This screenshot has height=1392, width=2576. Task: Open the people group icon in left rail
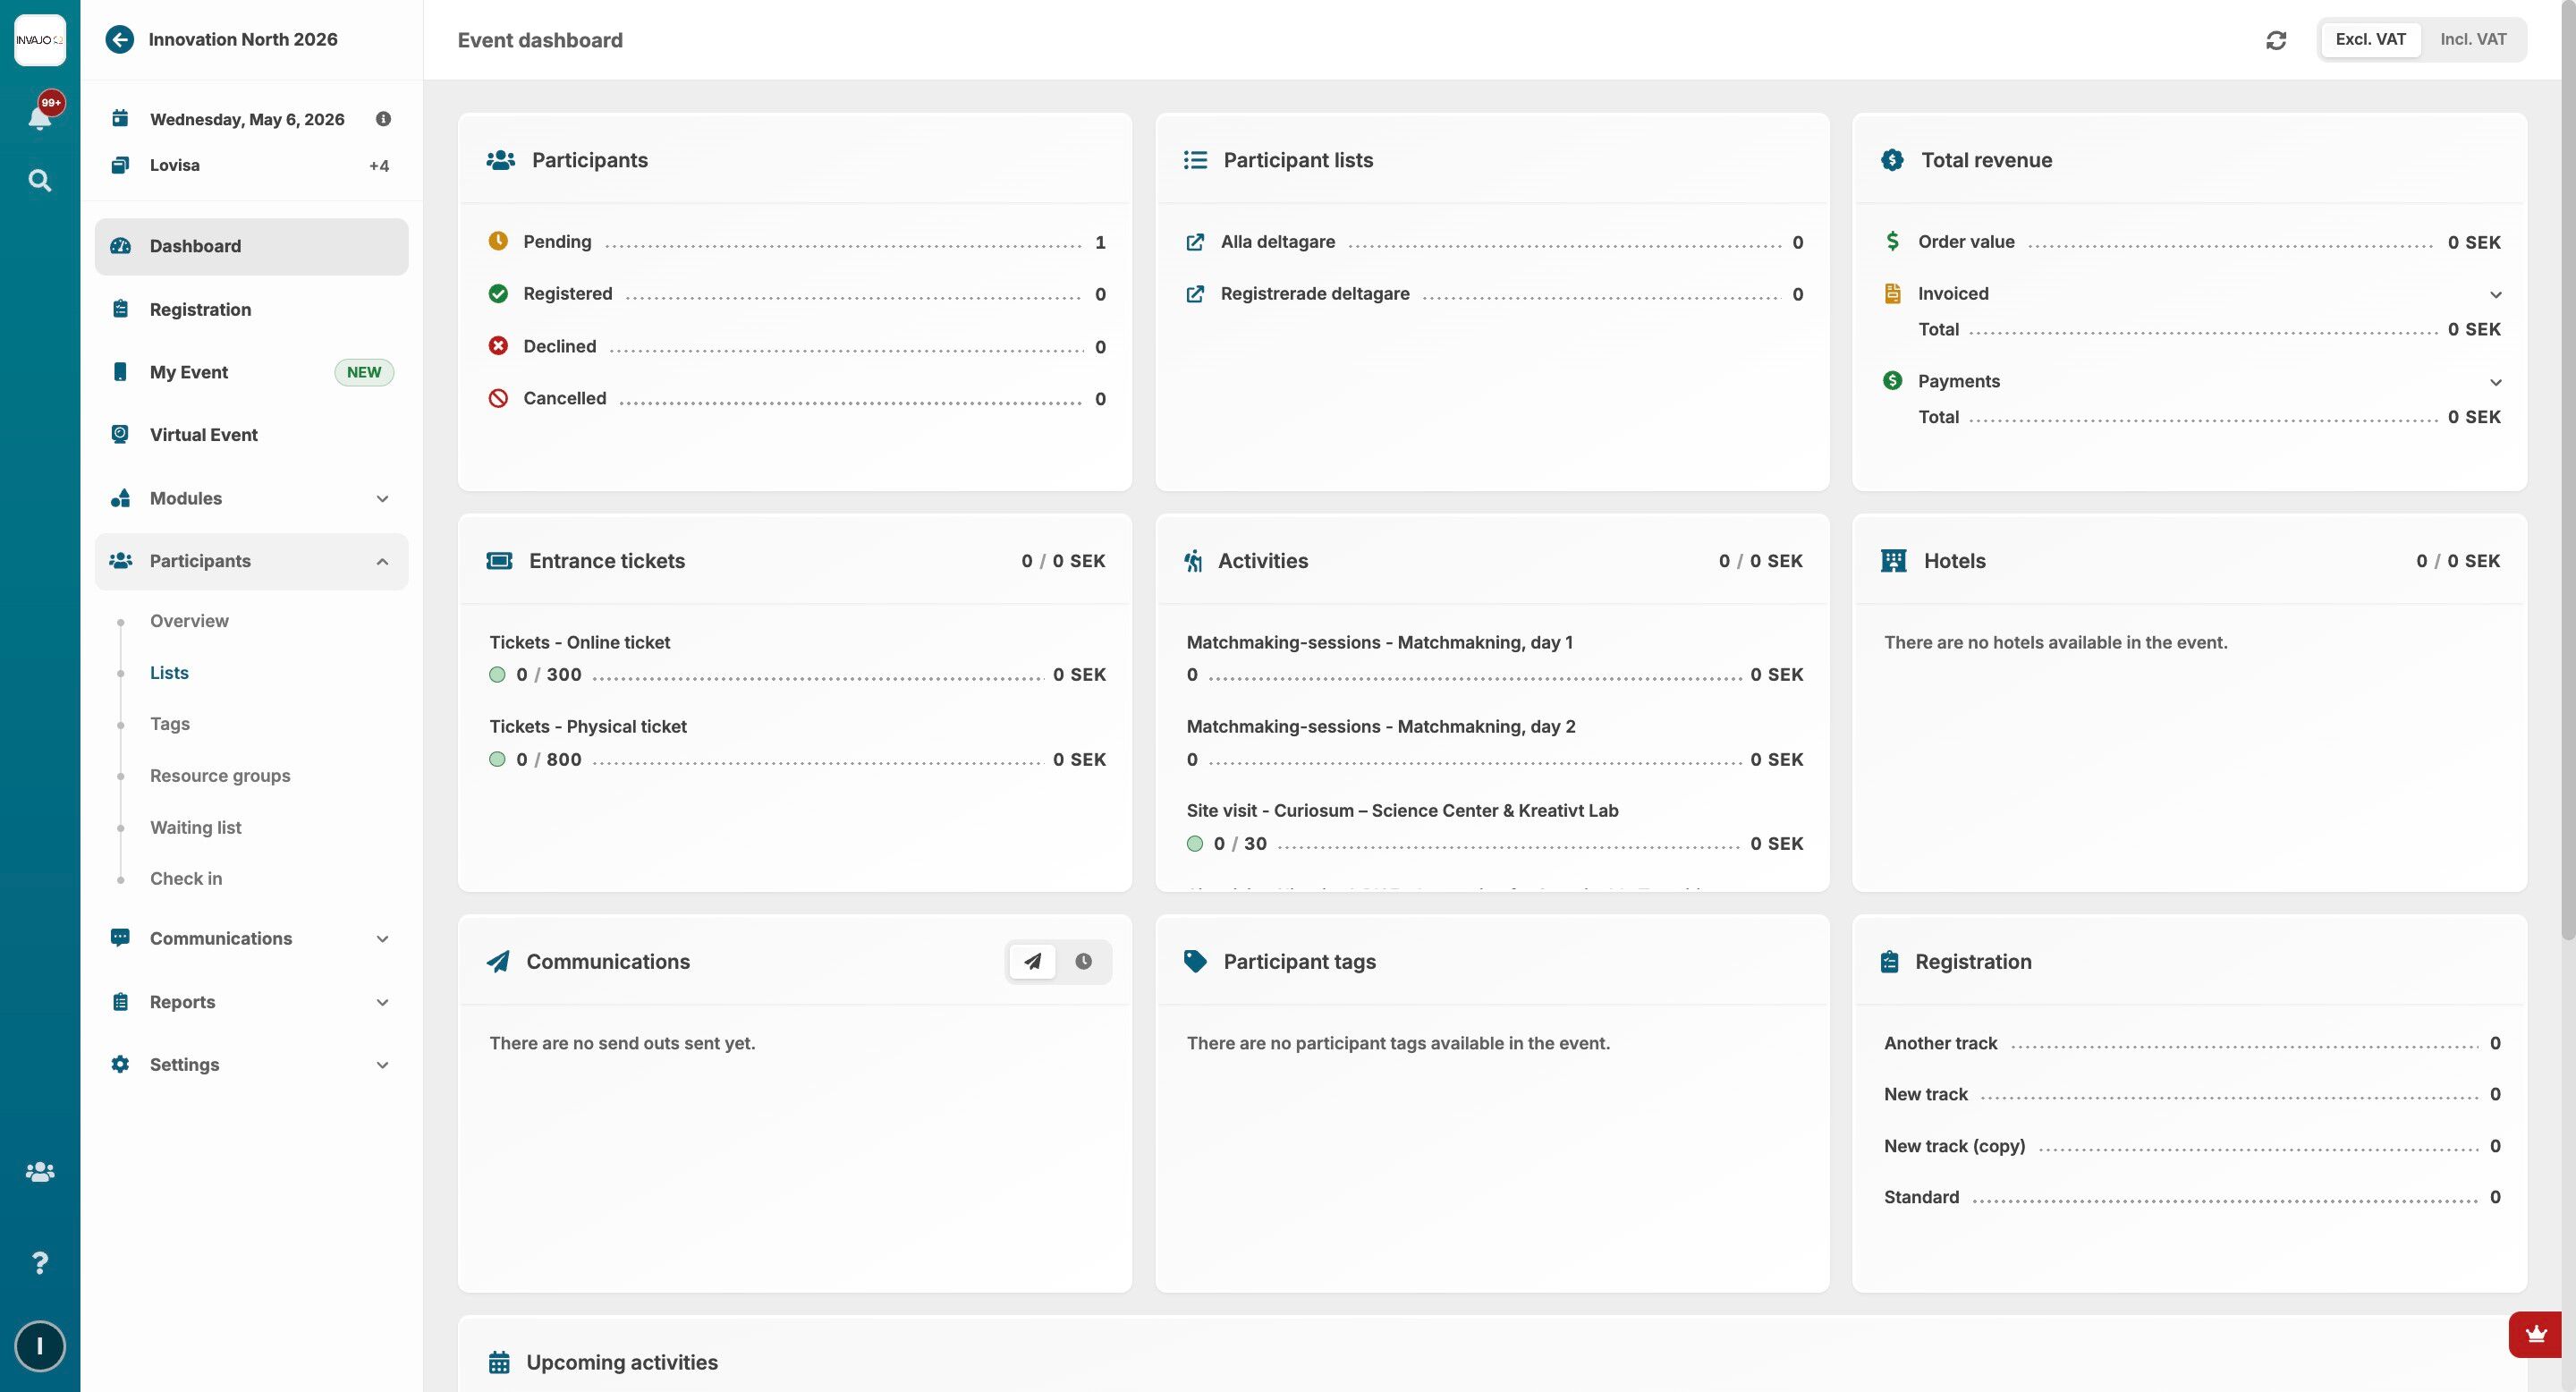39,1171
